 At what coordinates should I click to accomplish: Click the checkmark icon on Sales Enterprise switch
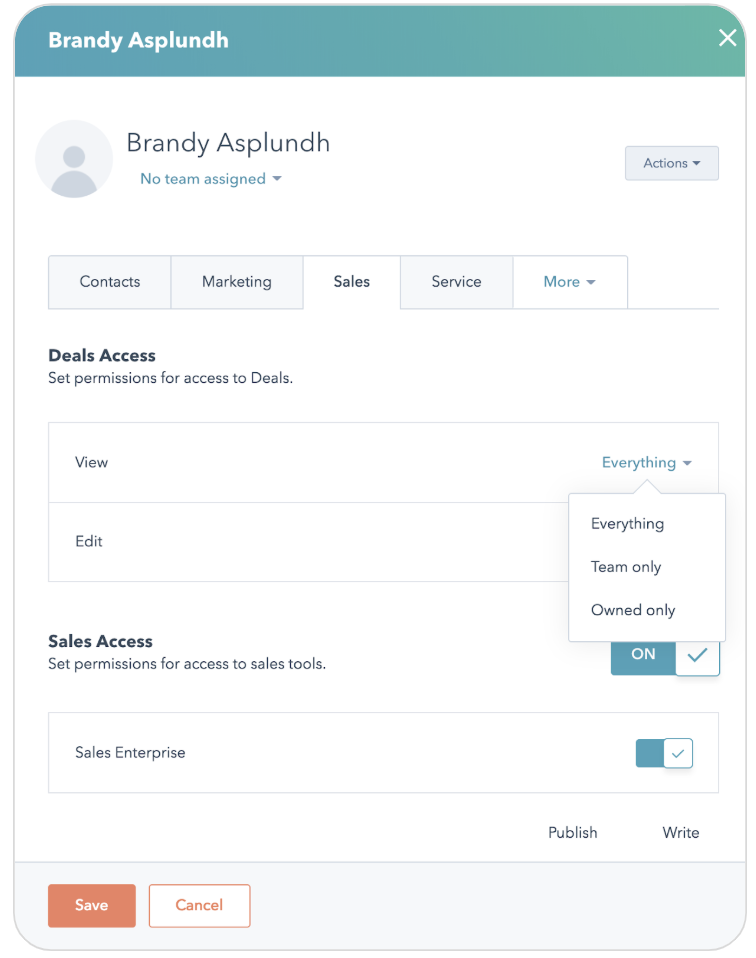tap(678, 753)
